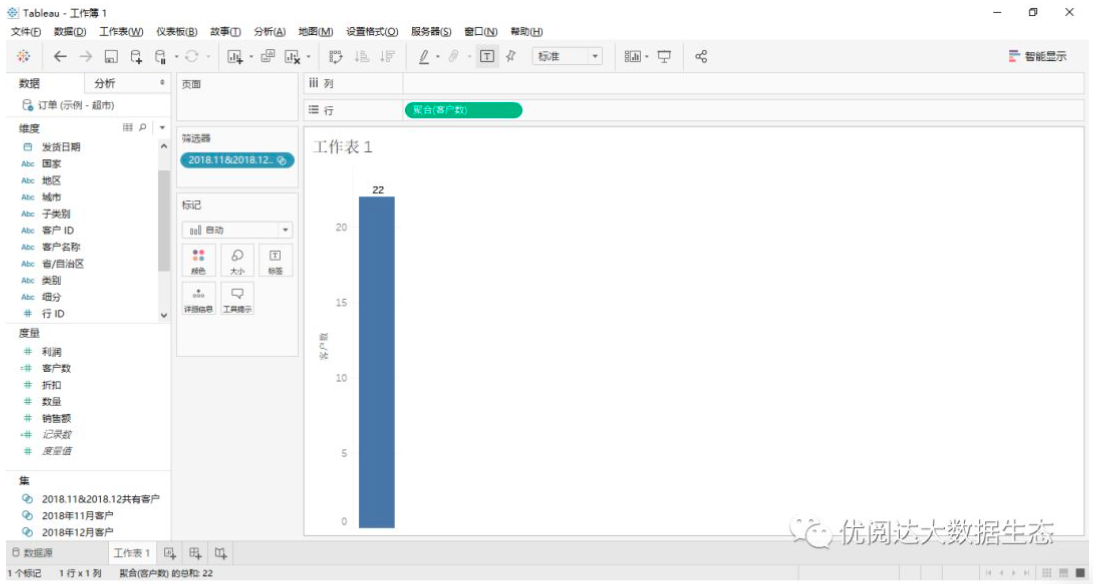The width and height of the screenshot is (1093, 584).
Task: Click the Share workbook icon
Action: 701,57
